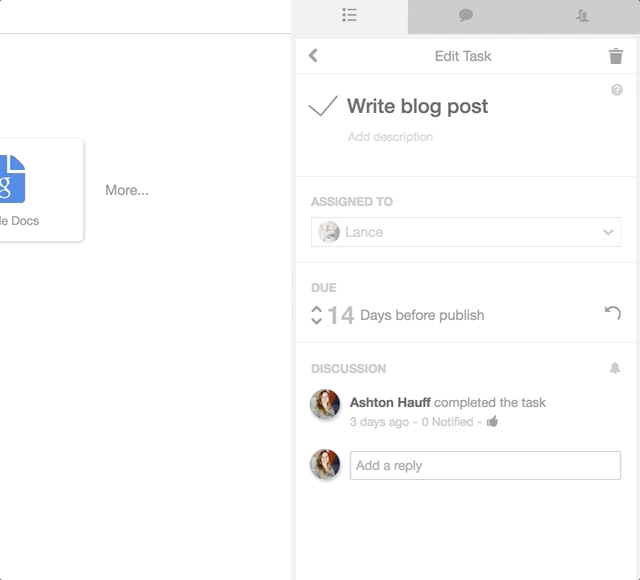This screenshot has height=580, width=640.
Task: Increase the due days with up arrow
Action: point(316,310)
